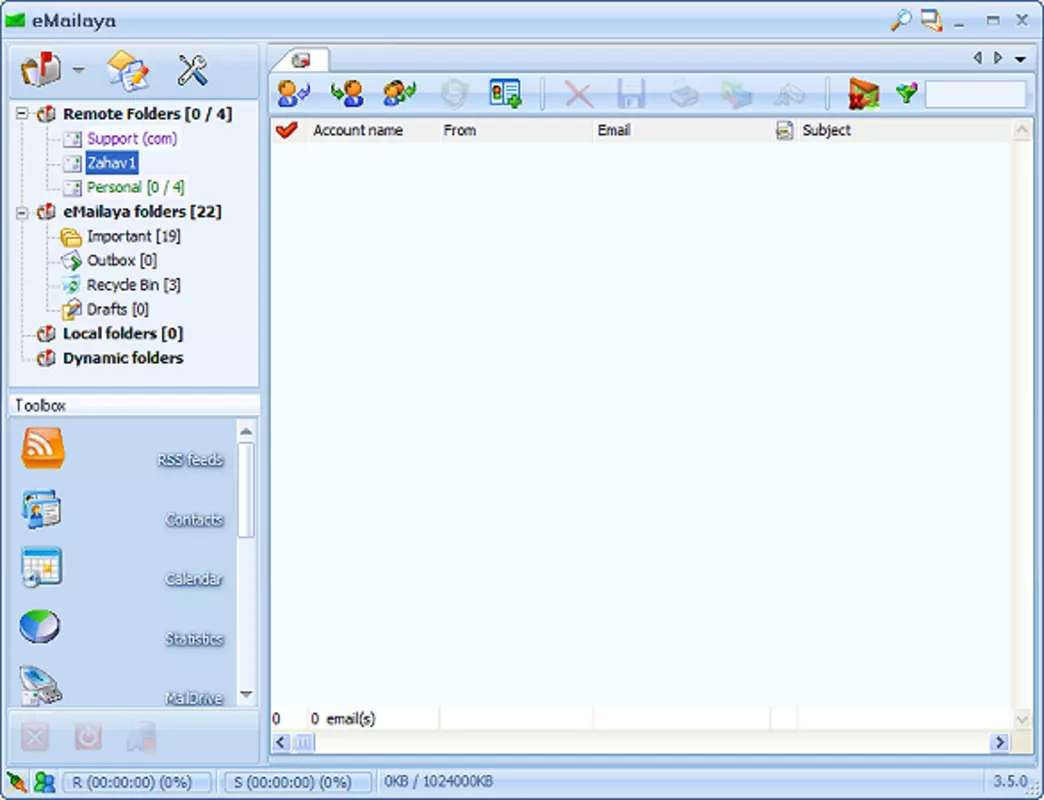
Task: Toggle the red checkmark column header
Action: pyautogui.click(x=286, y=130)
